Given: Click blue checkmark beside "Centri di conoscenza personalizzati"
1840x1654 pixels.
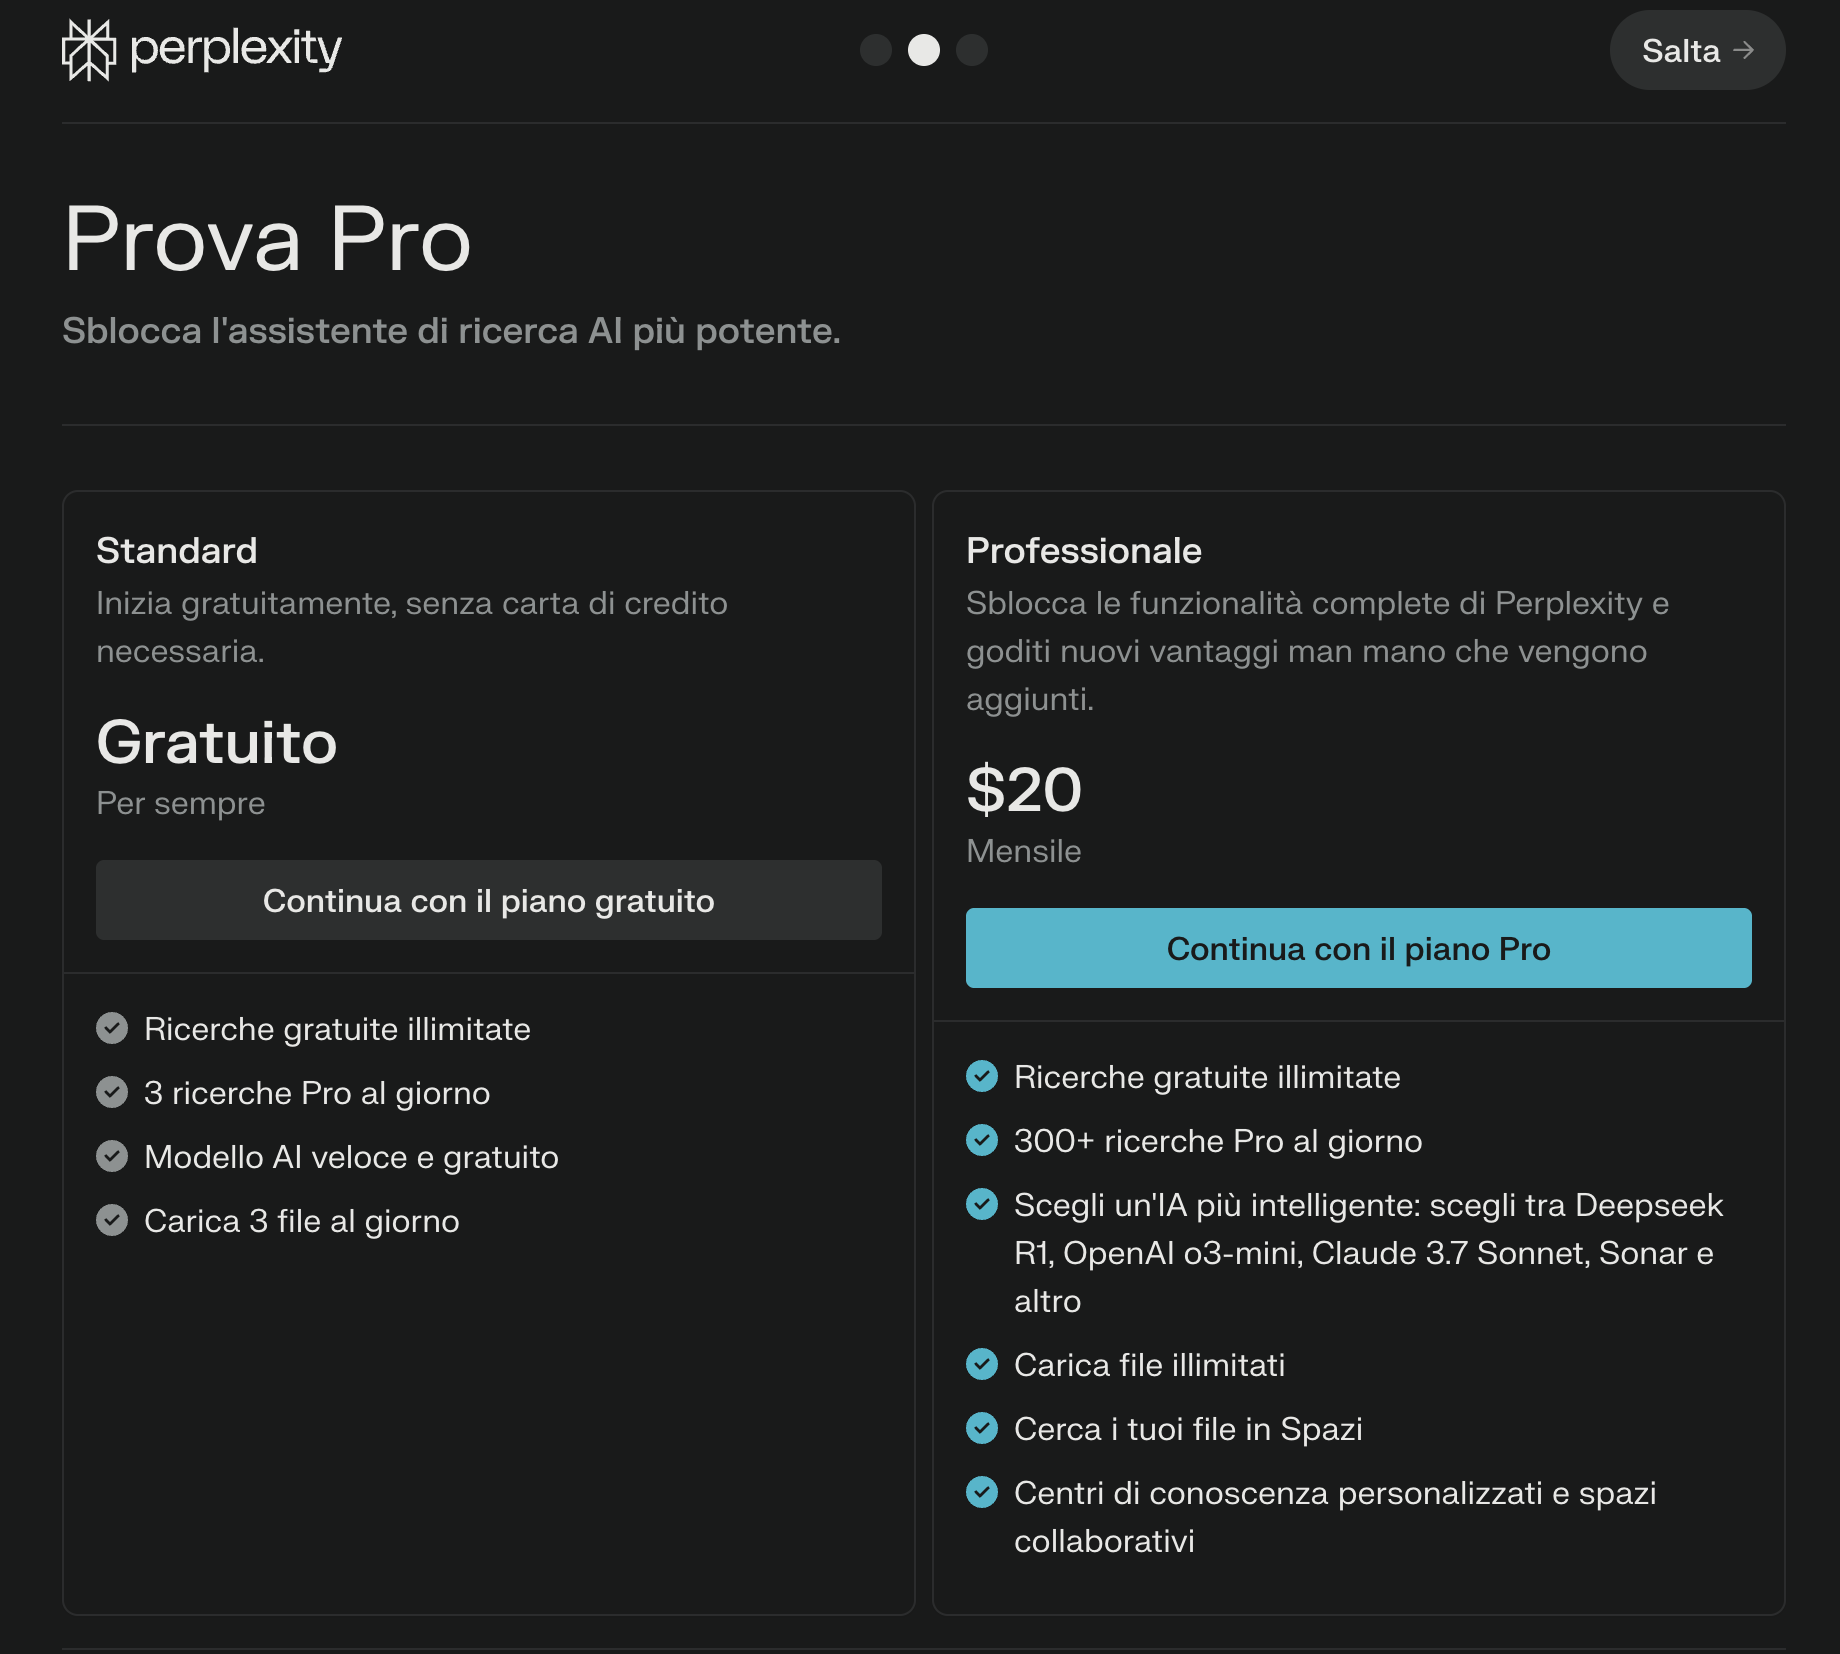Looking at the screenshot, I should pos(982,1492).
